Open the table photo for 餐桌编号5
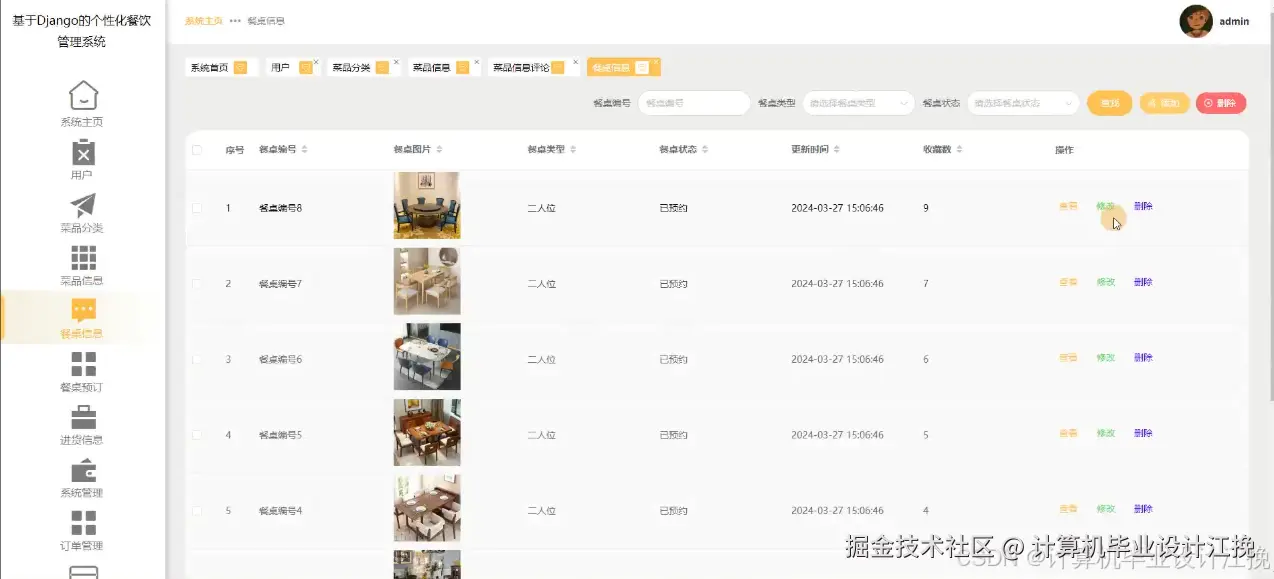This screenshot has height=579, width=1274. coord(427,433)
